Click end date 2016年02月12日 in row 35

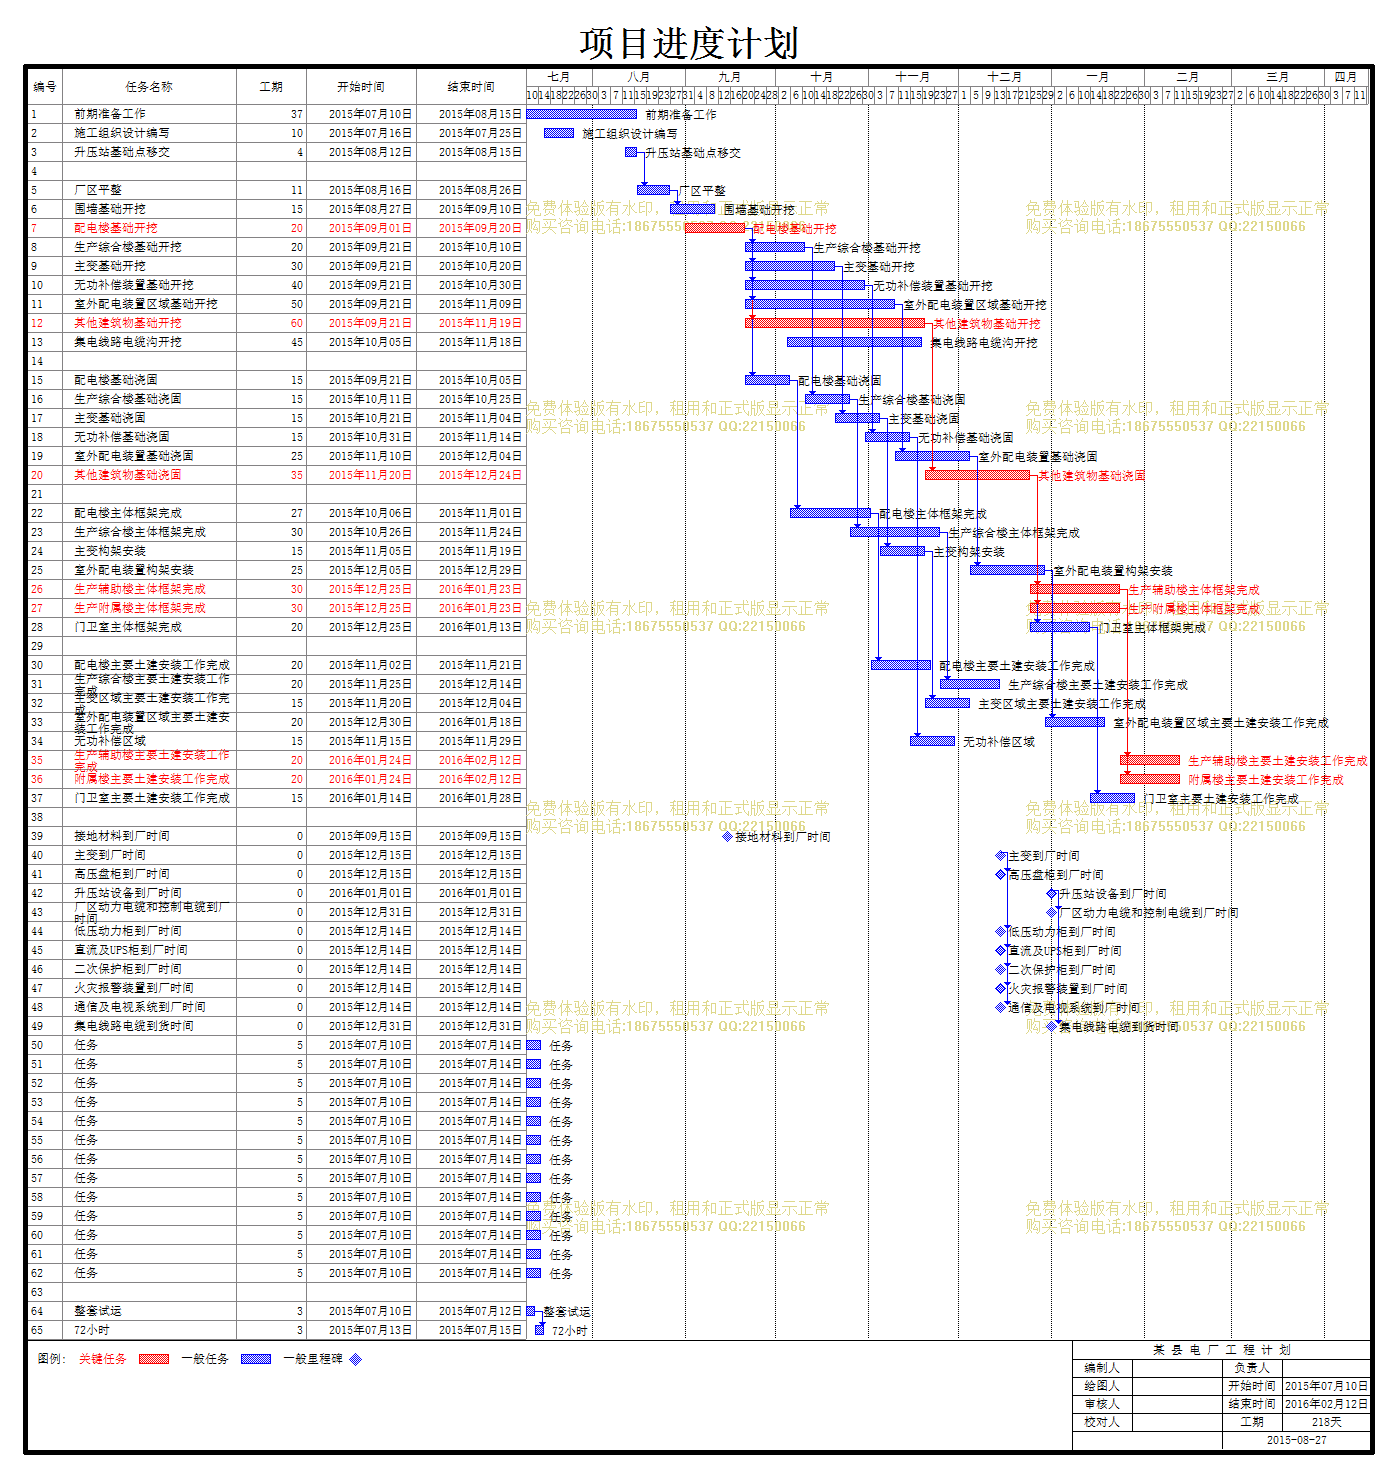481,760
